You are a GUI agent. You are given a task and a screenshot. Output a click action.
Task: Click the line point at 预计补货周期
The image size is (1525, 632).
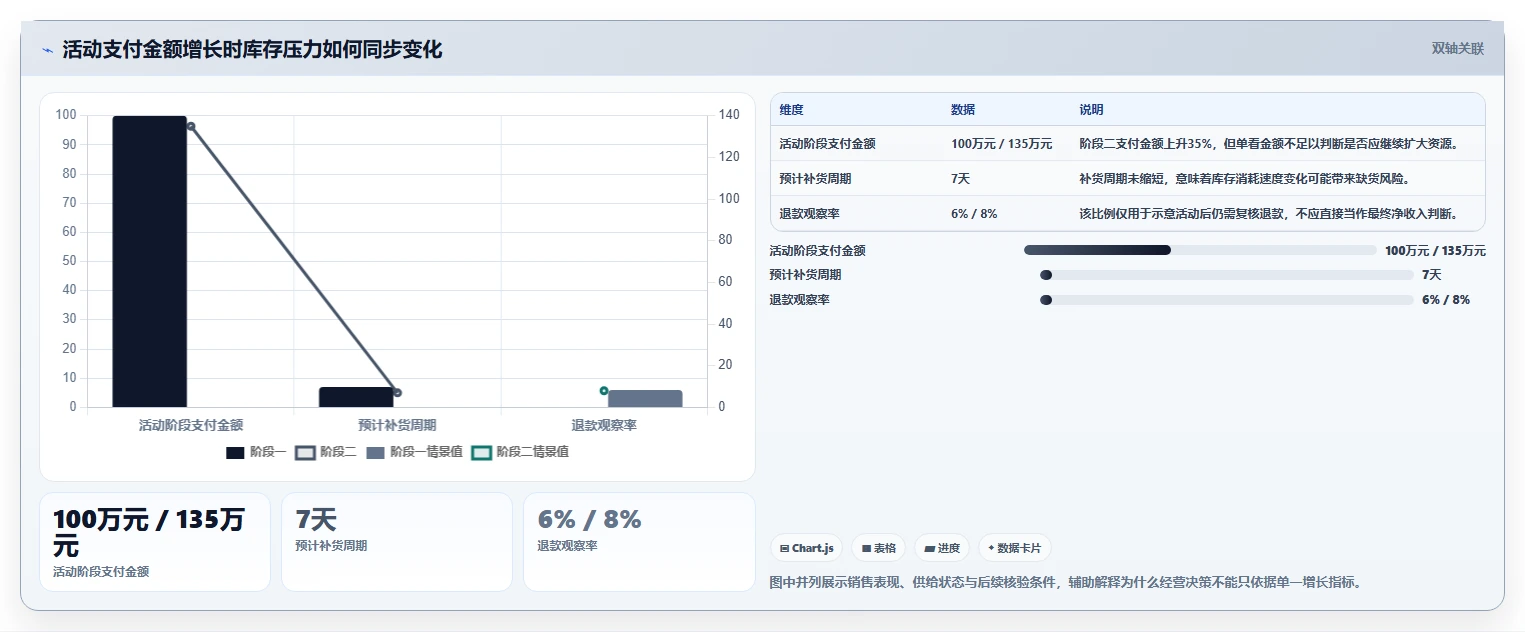pos(397,393)
